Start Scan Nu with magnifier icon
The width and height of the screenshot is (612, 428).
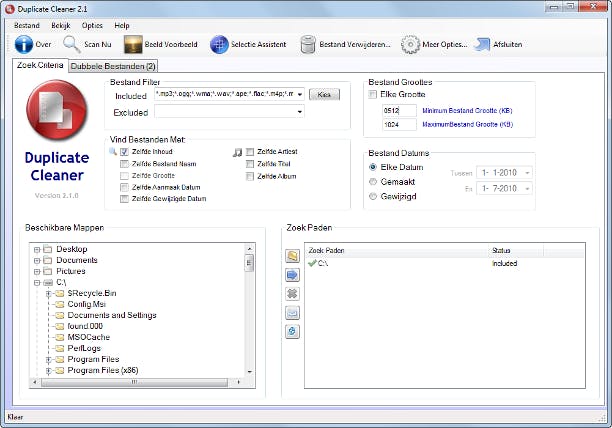(x=71, y=44)
